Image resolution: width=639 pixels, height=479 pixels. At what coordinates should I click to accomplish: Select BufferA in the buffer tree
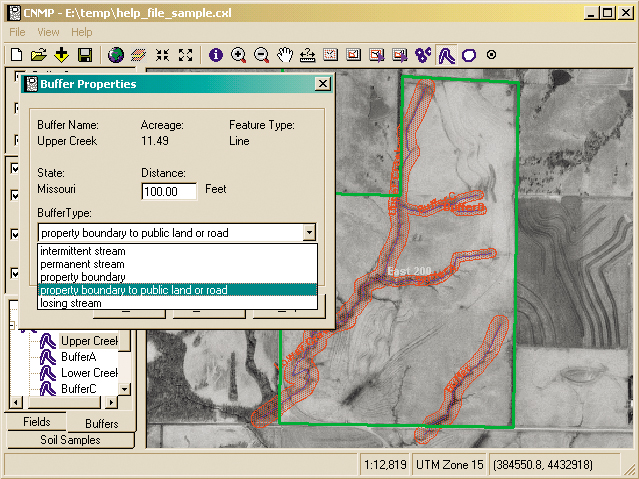pyautogui.click(x=78, y=356)
